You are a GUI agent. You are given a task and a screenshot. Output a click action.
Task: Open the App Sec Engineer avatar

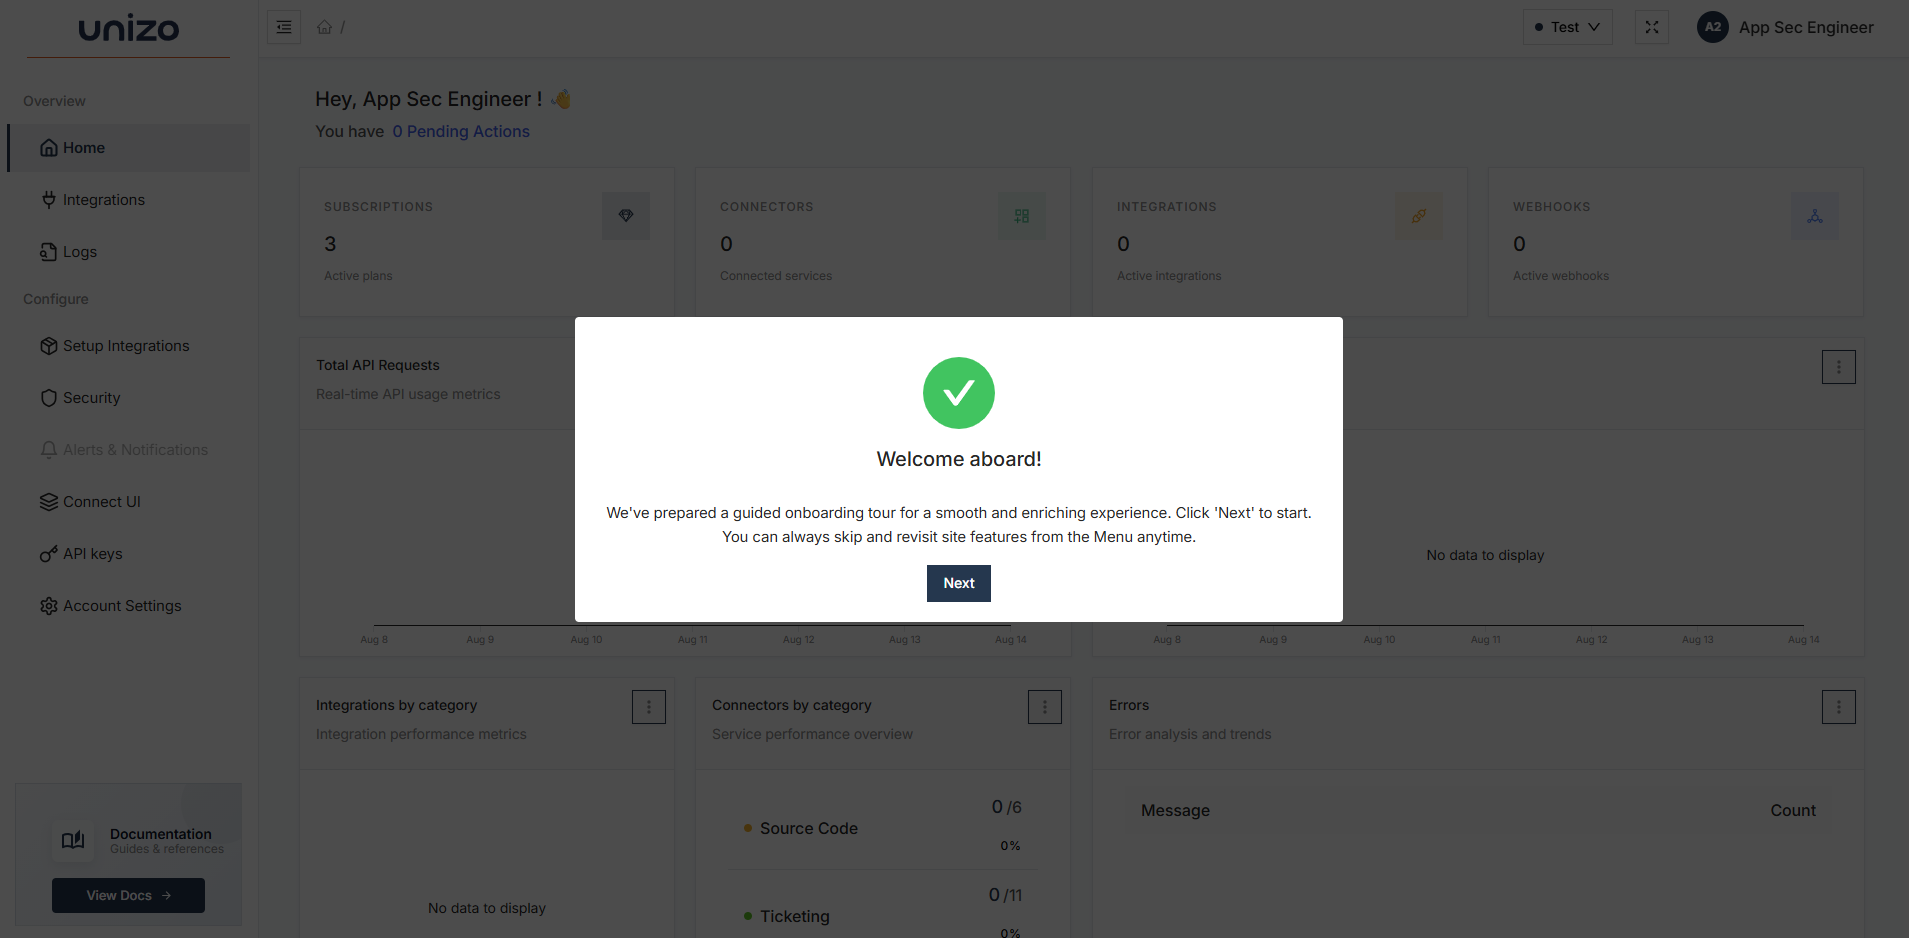point(1712,27)
